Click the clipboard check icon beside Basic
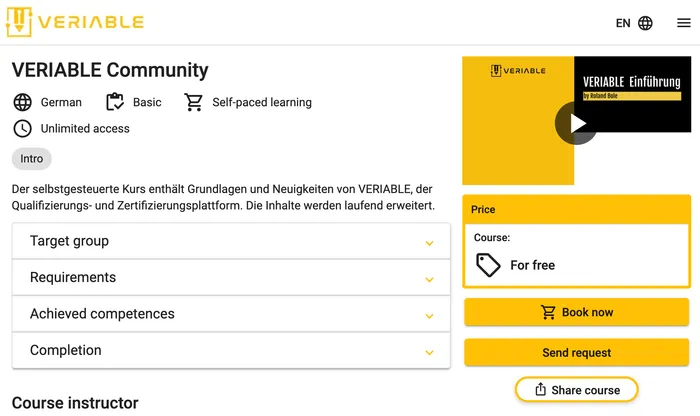This screenshot has height=416, width=700. [x=115, y=102]
